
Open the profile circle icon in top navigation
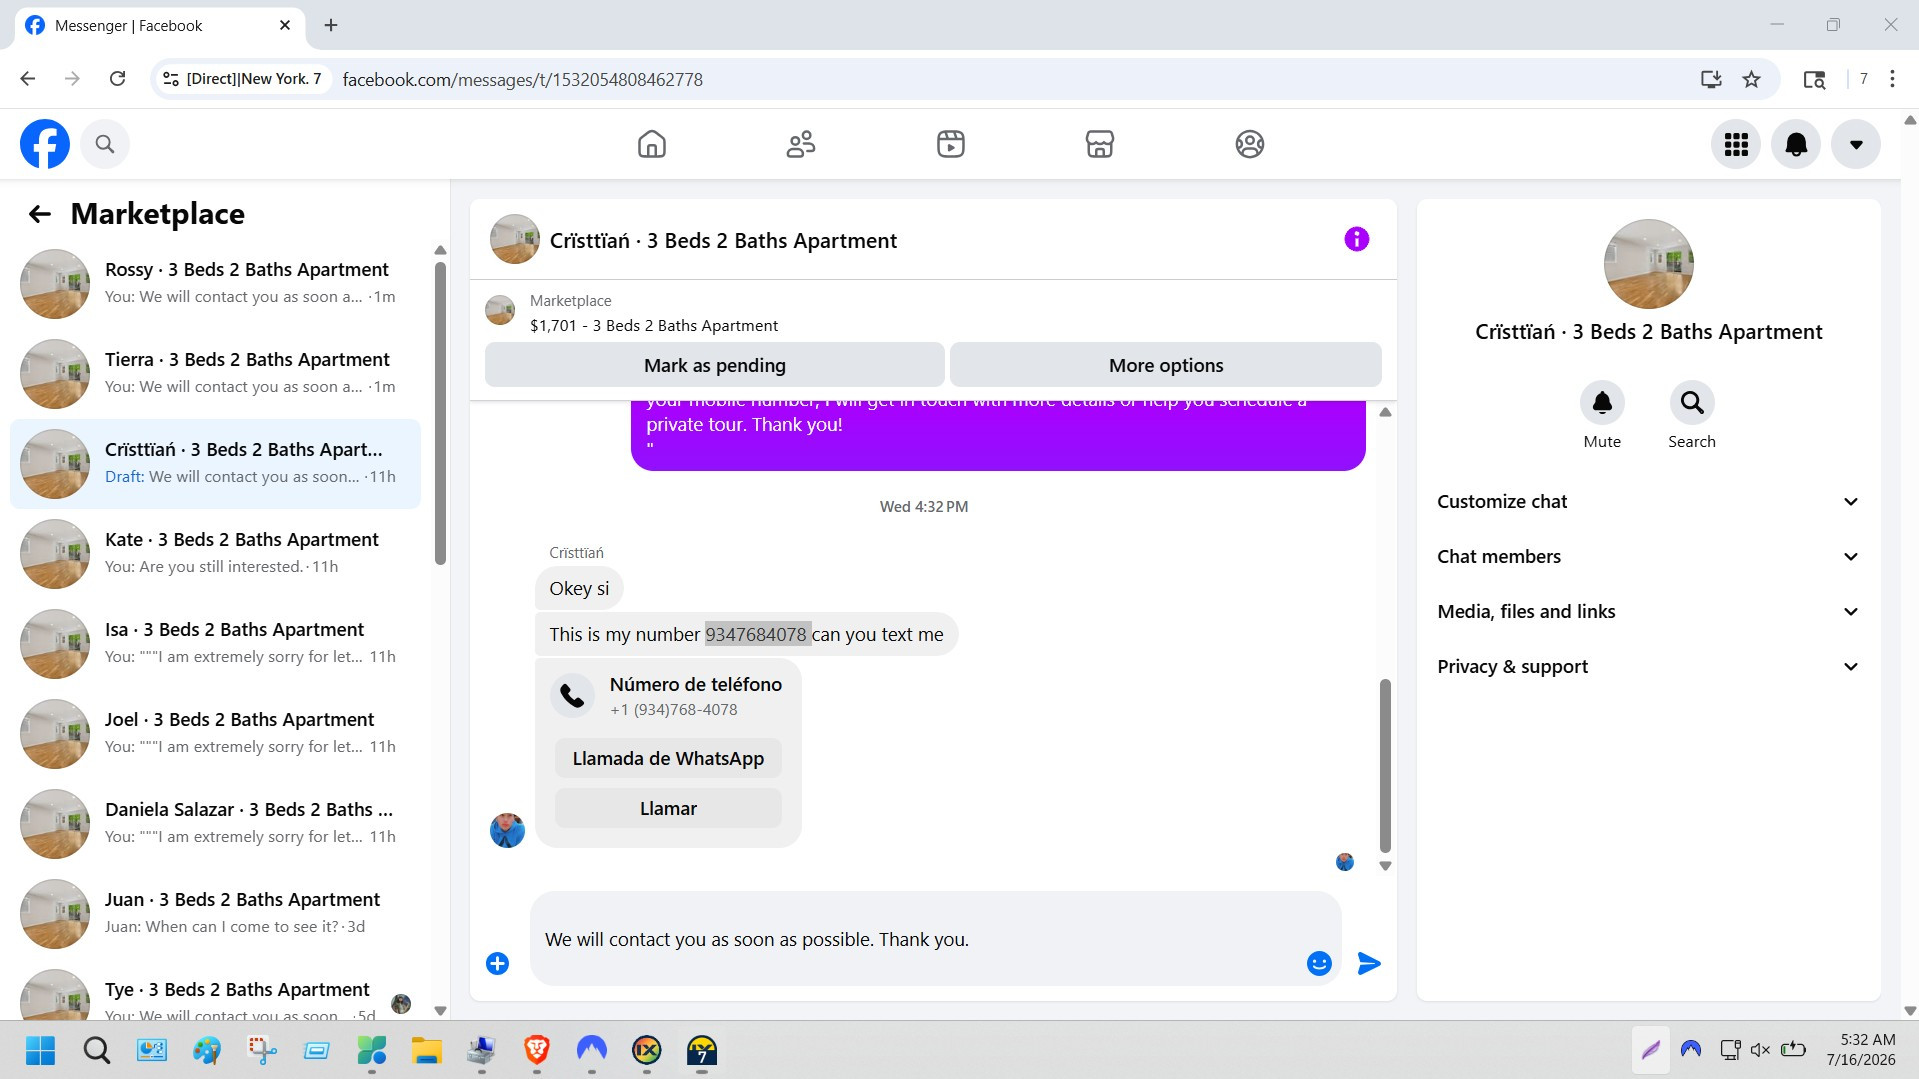click(x=1250, y=144)
